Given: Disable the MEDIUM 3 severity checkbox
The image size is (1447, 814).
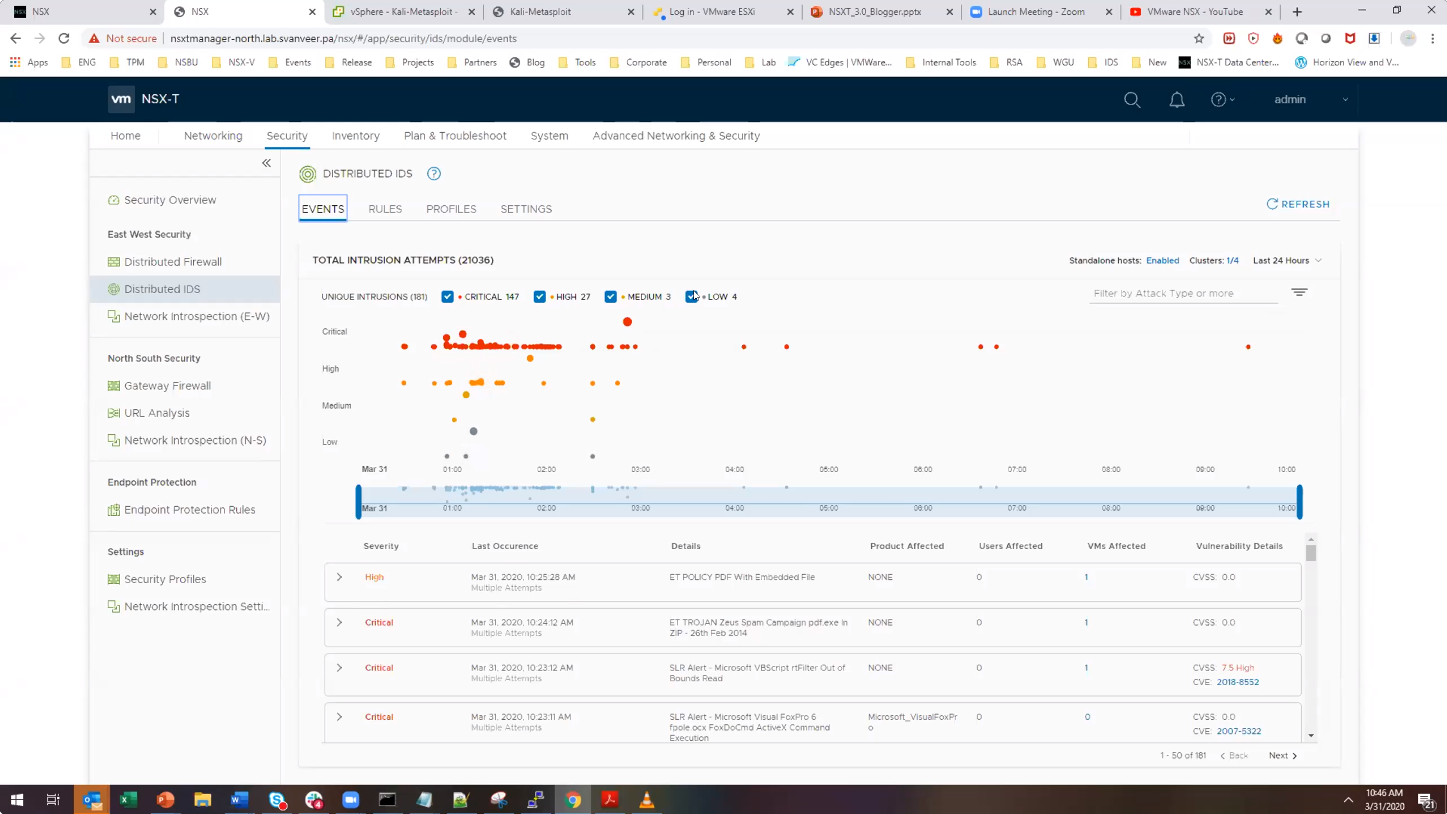Looking at the screenshot, I should 611,297.
